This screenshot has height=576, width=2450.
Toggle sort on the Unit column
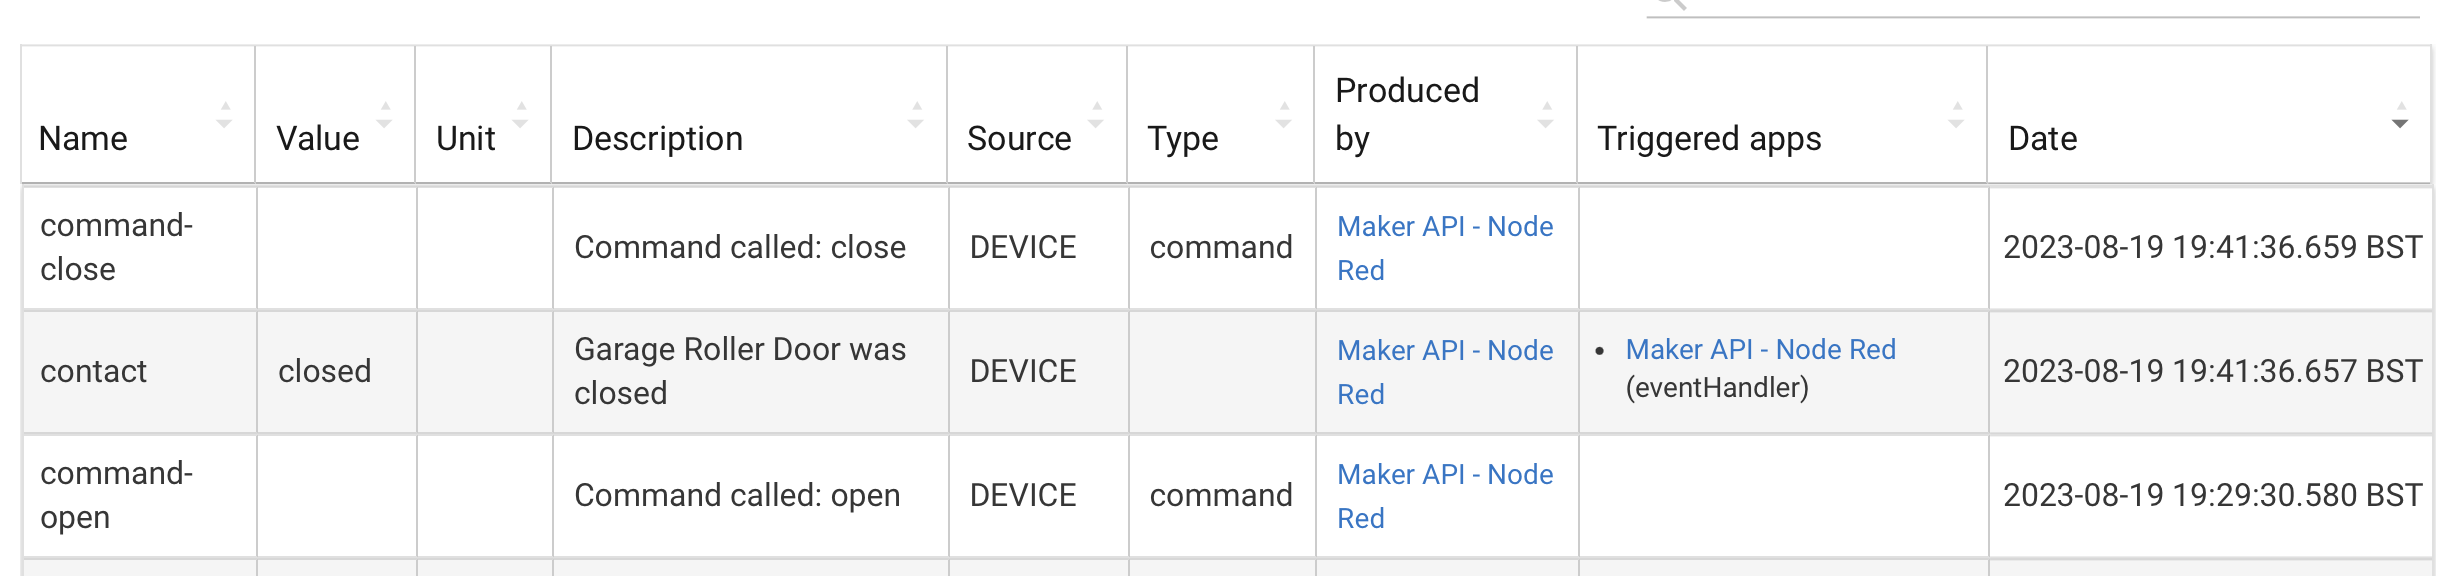coord(520,115)
